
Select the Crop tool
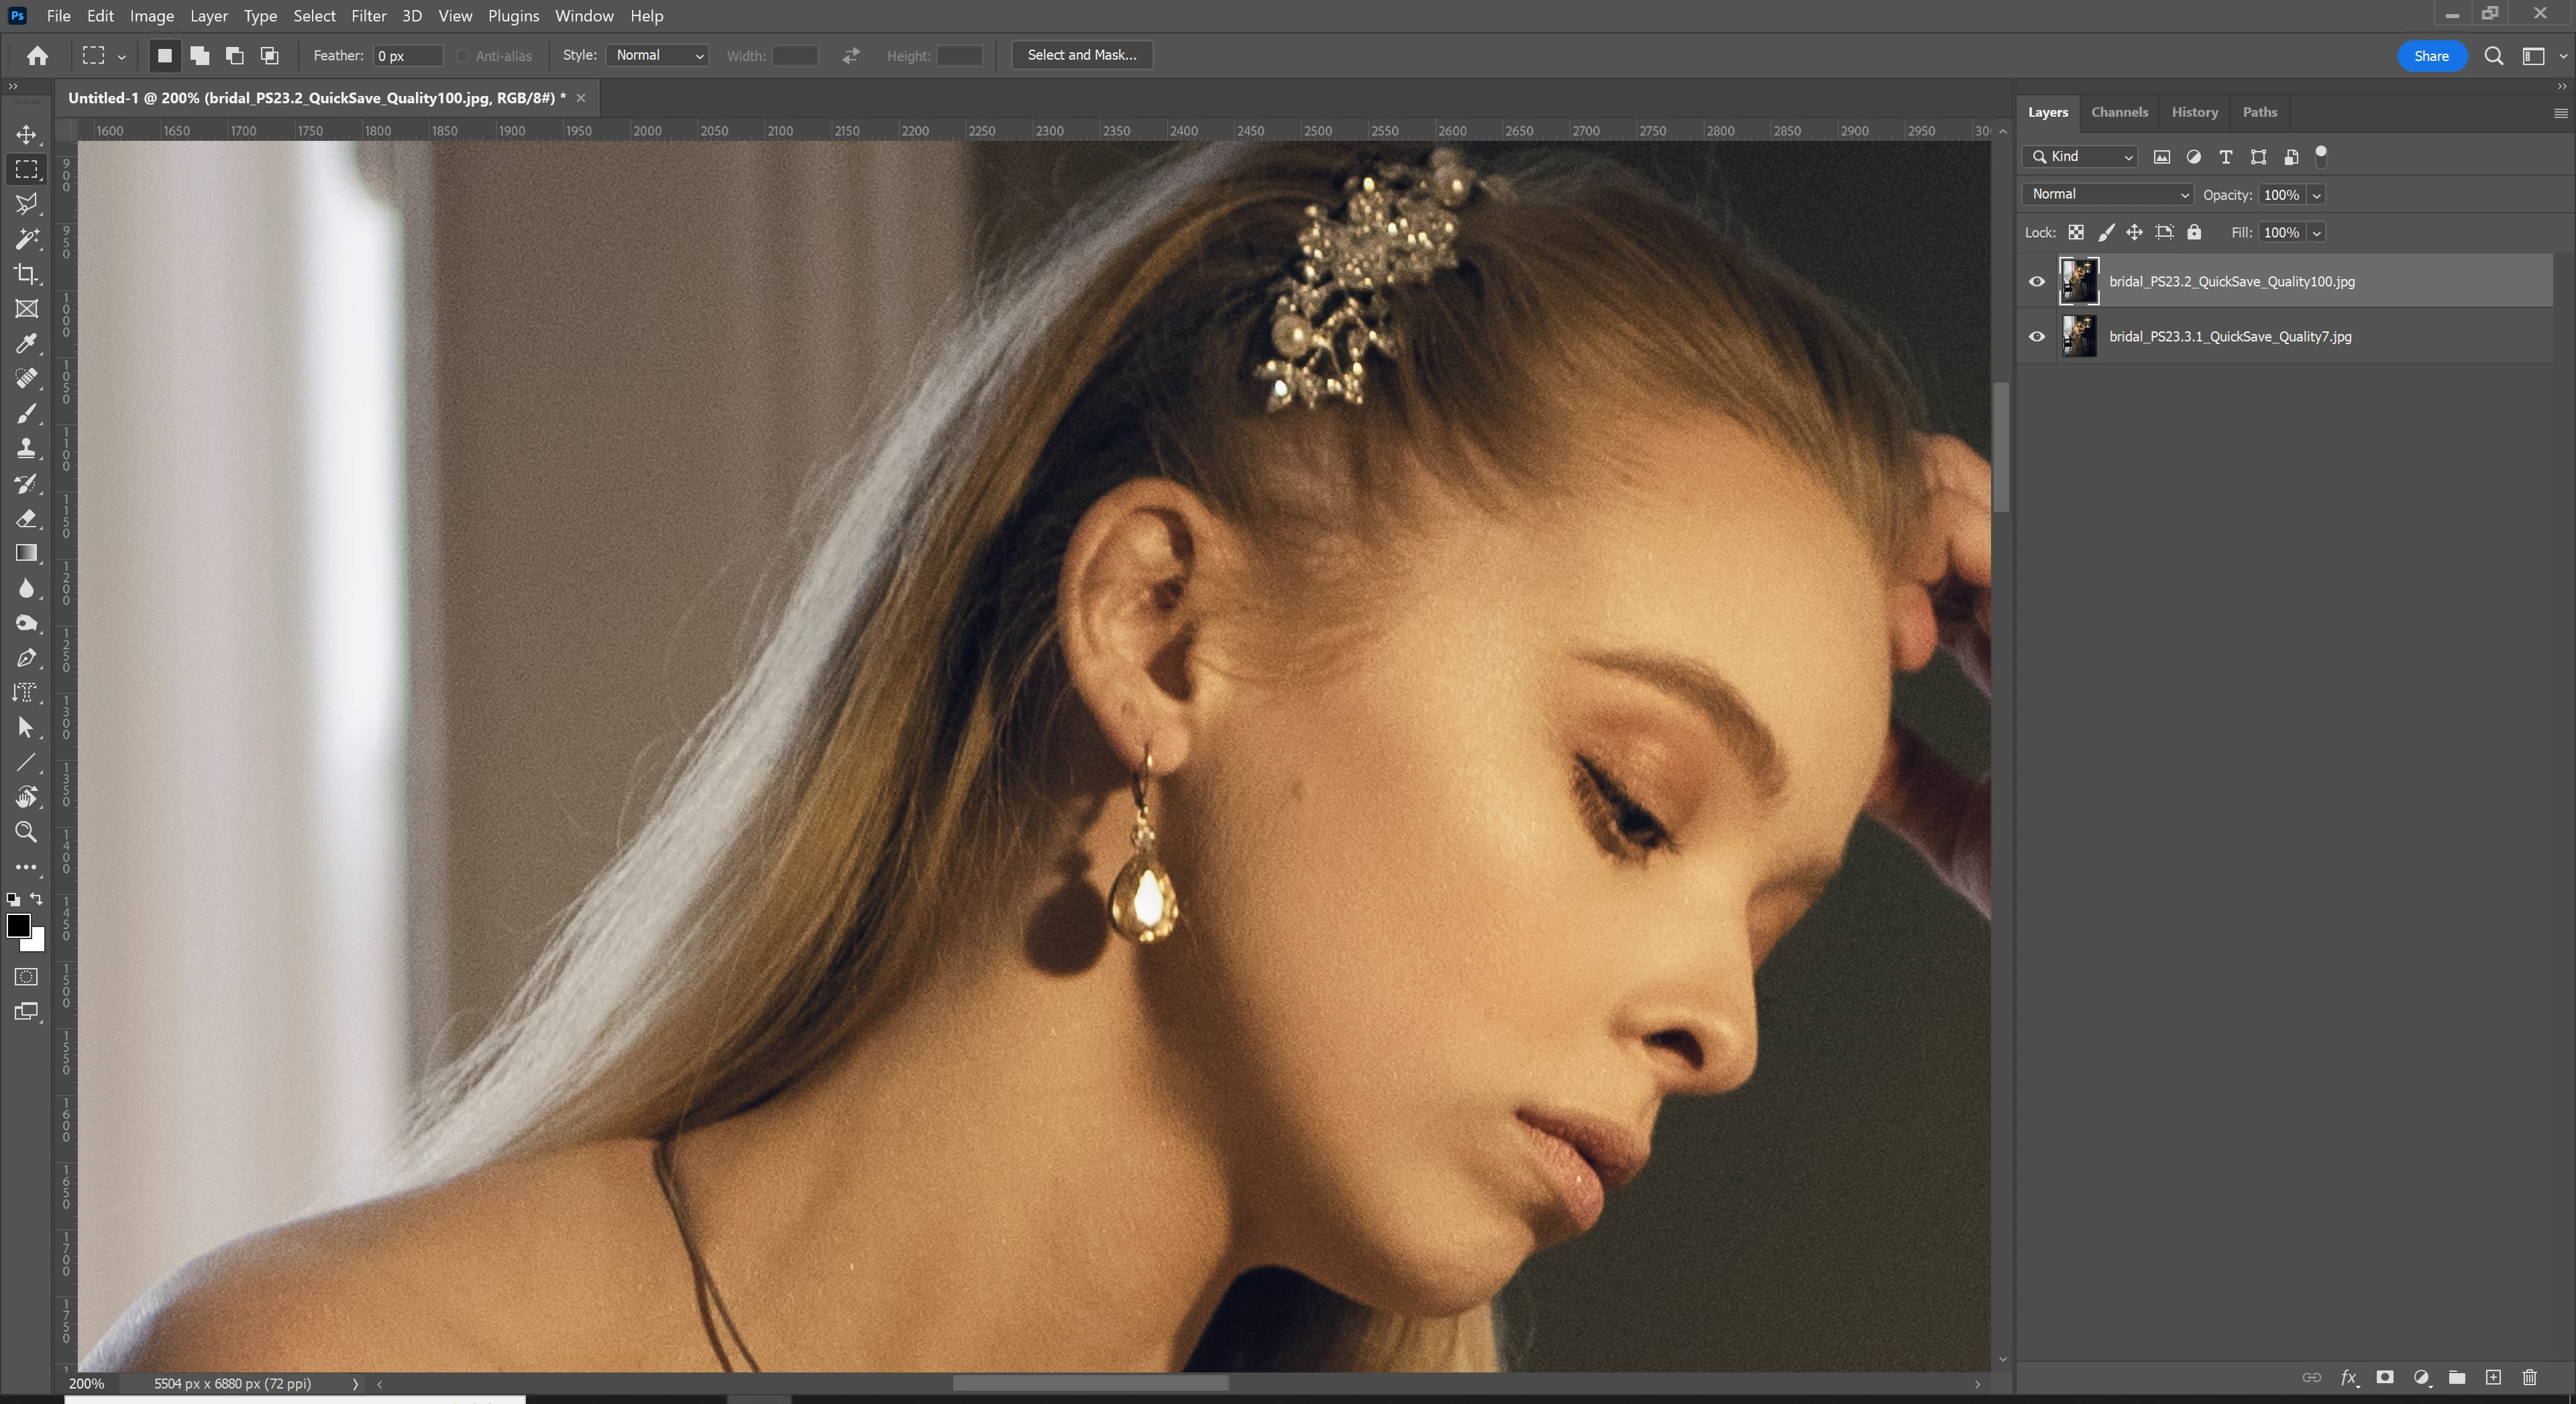[x=27, y=274]
